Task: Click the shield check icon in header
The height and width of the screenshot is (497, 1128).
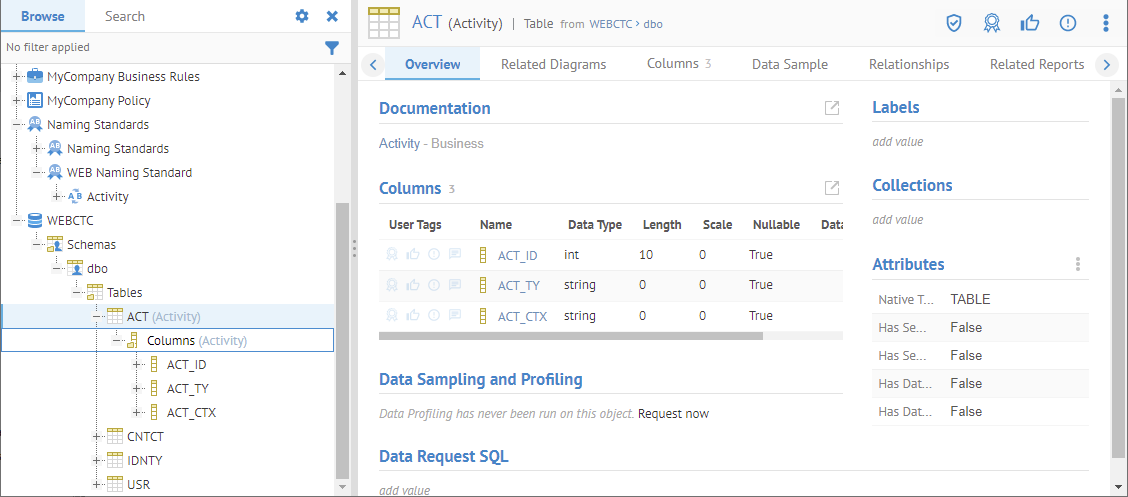Action: (x=954, y=23)
